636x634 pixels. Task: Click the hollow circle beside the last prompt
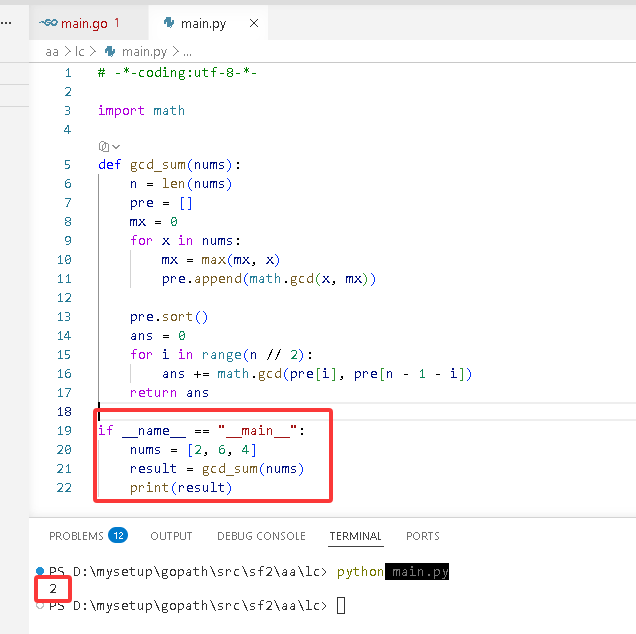40,606
